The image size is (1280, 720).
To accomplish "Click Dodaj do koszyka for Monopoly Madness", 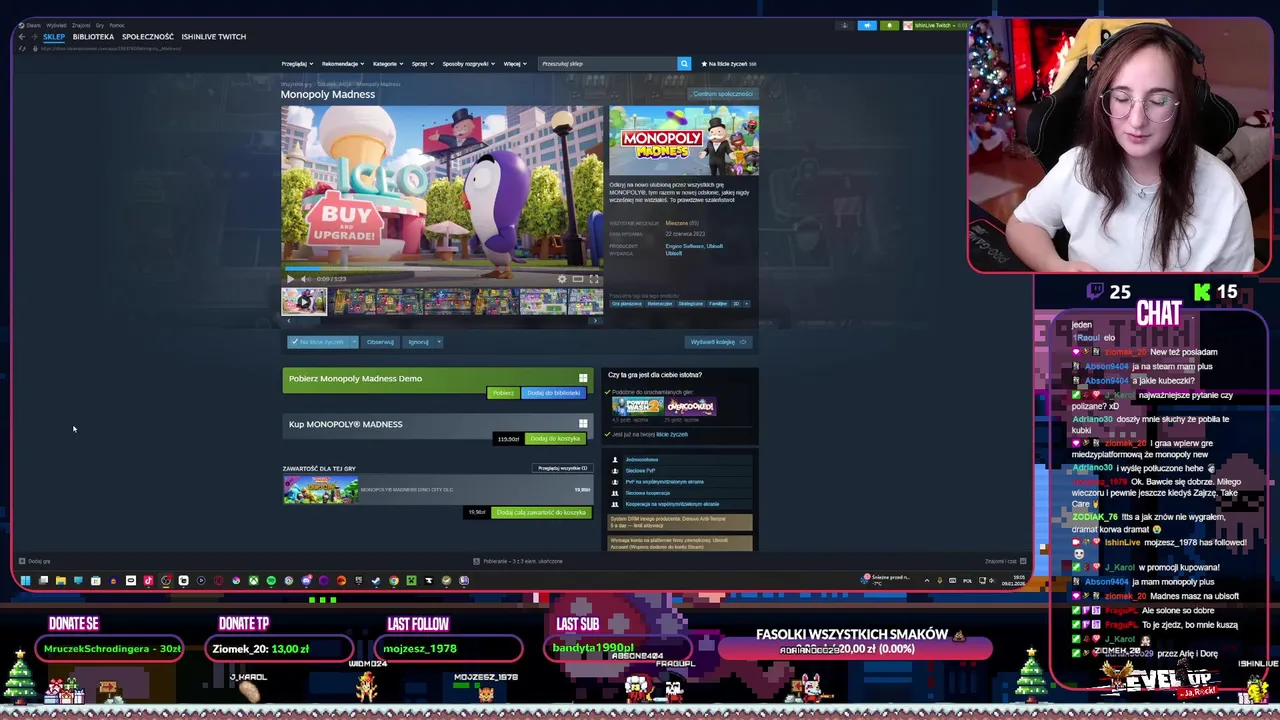I will (x=555, y=439).
